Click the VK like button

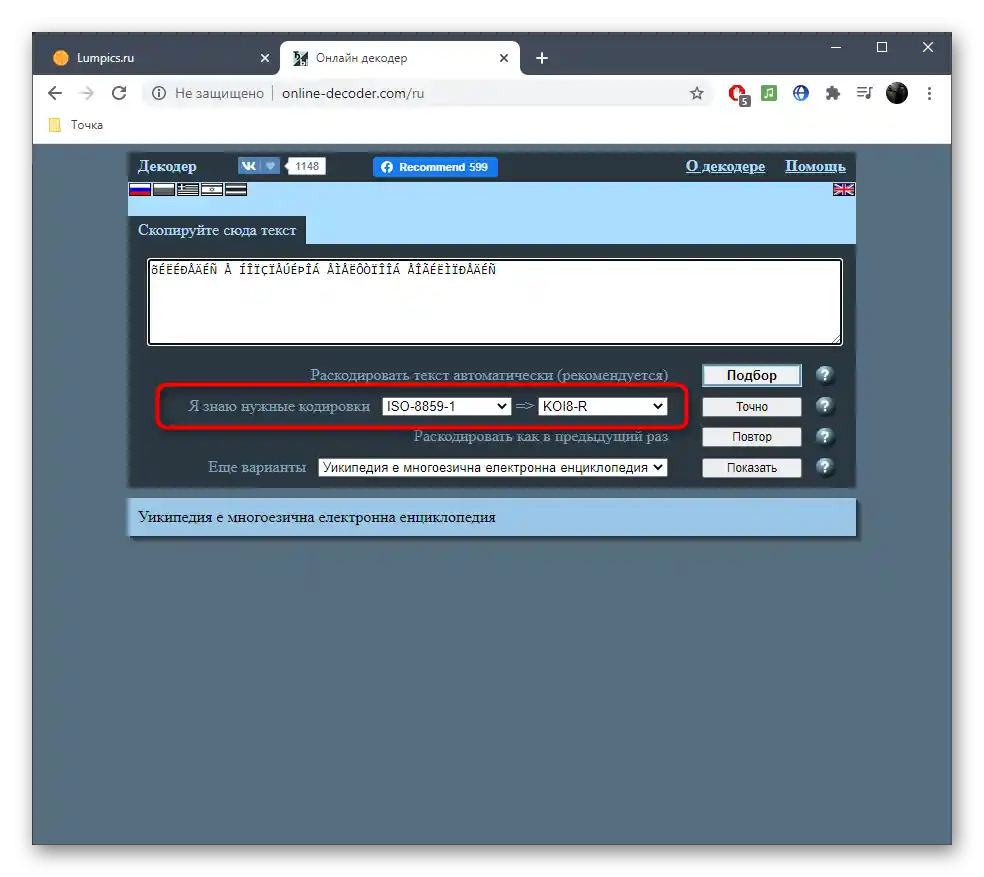259,166
